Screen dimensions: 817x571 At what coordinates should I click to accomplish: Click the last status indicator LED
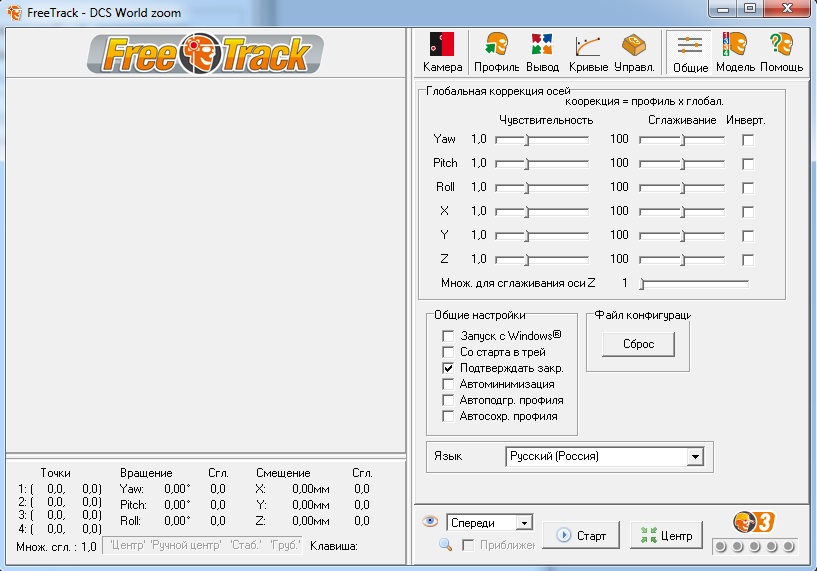click(x=788, y=546)
